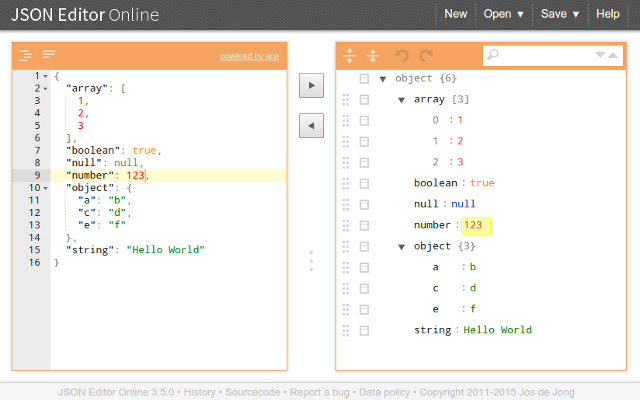Click the JSON Editor Online title
Image resolution: width=640 pixels, height=400 pixels.
(85, 15)
